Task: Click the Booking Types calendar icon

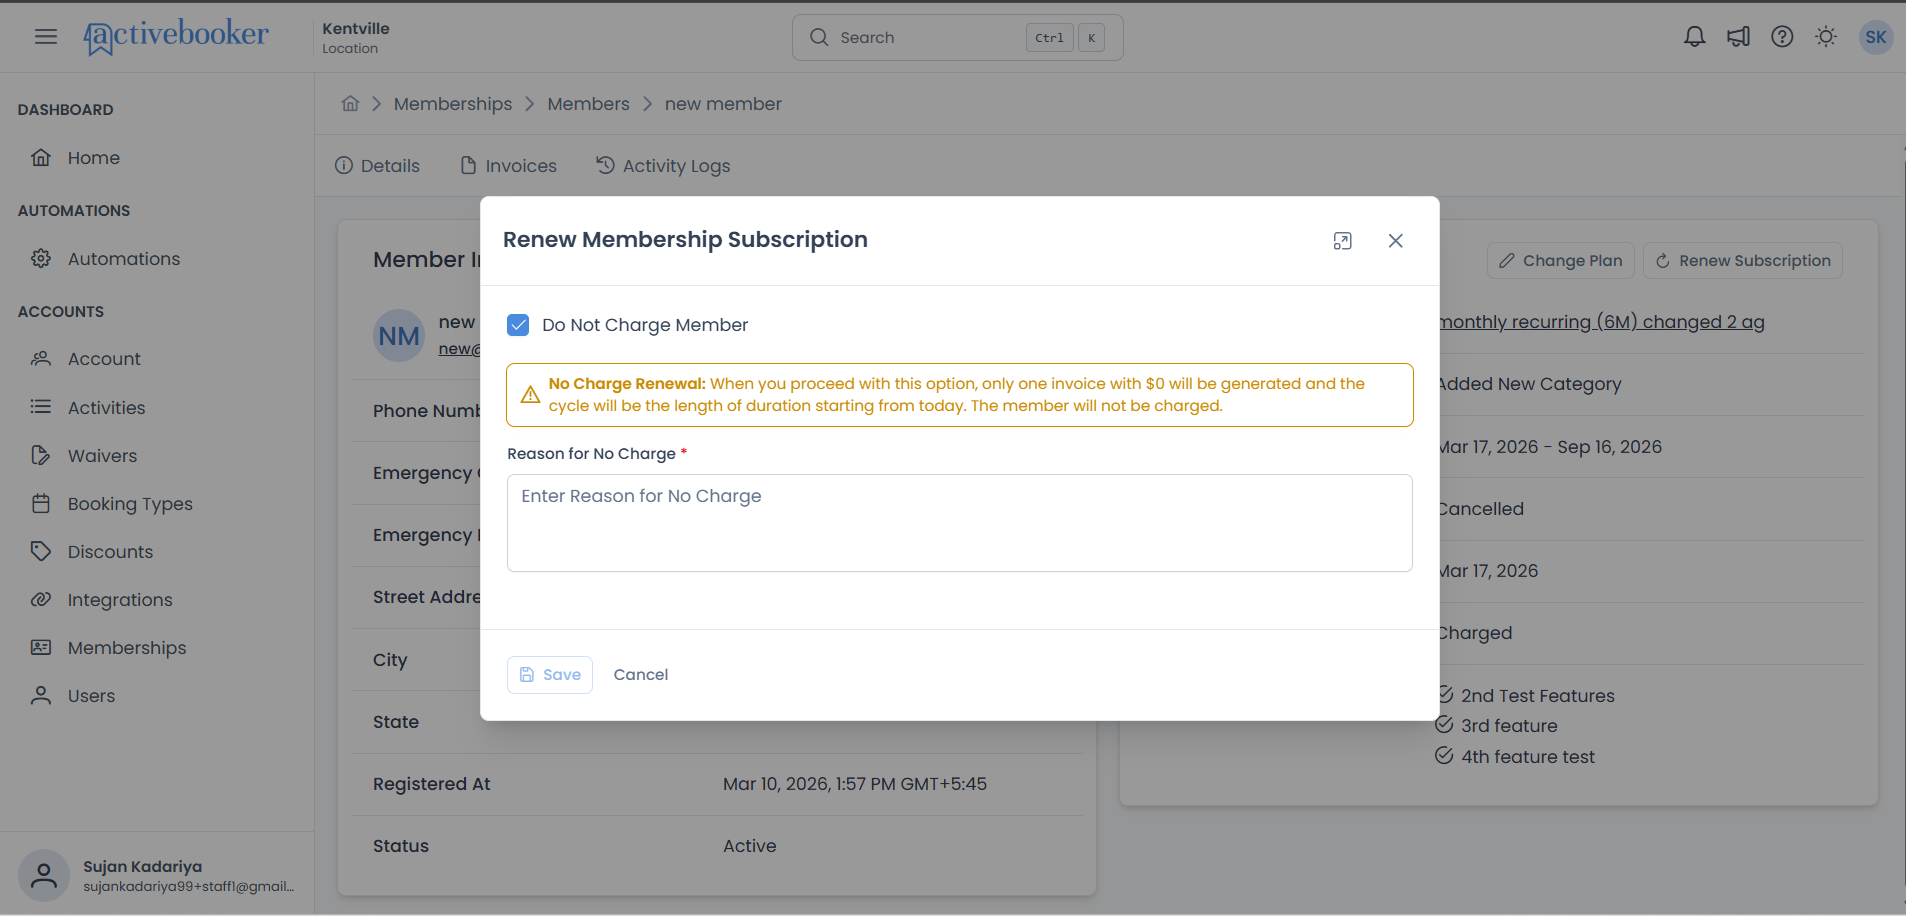Action: (x=41, y=503)
